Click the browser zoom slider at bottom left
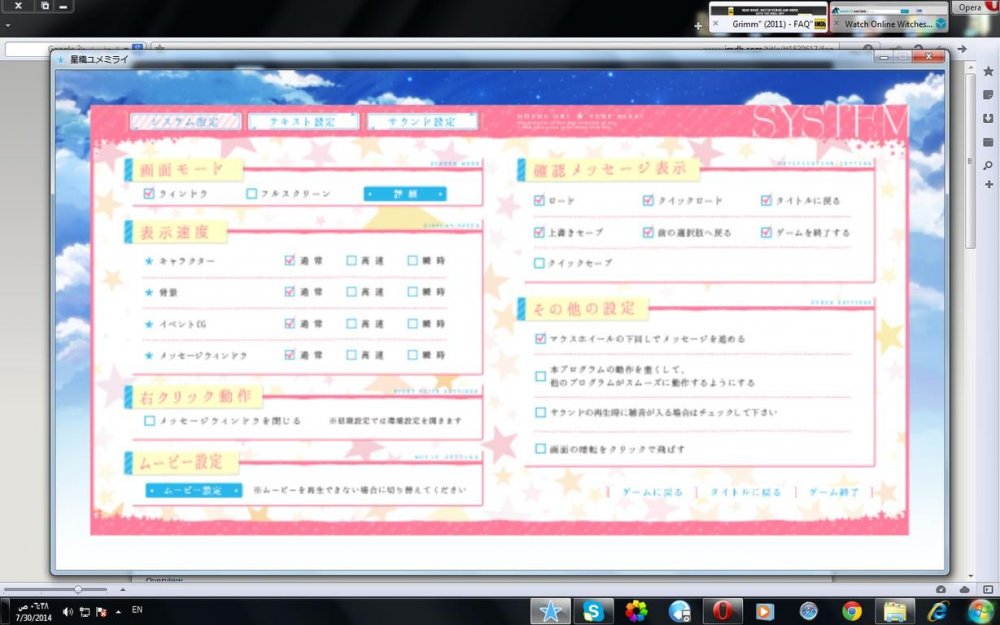1000x625 pixels. (x=77, y=590)
